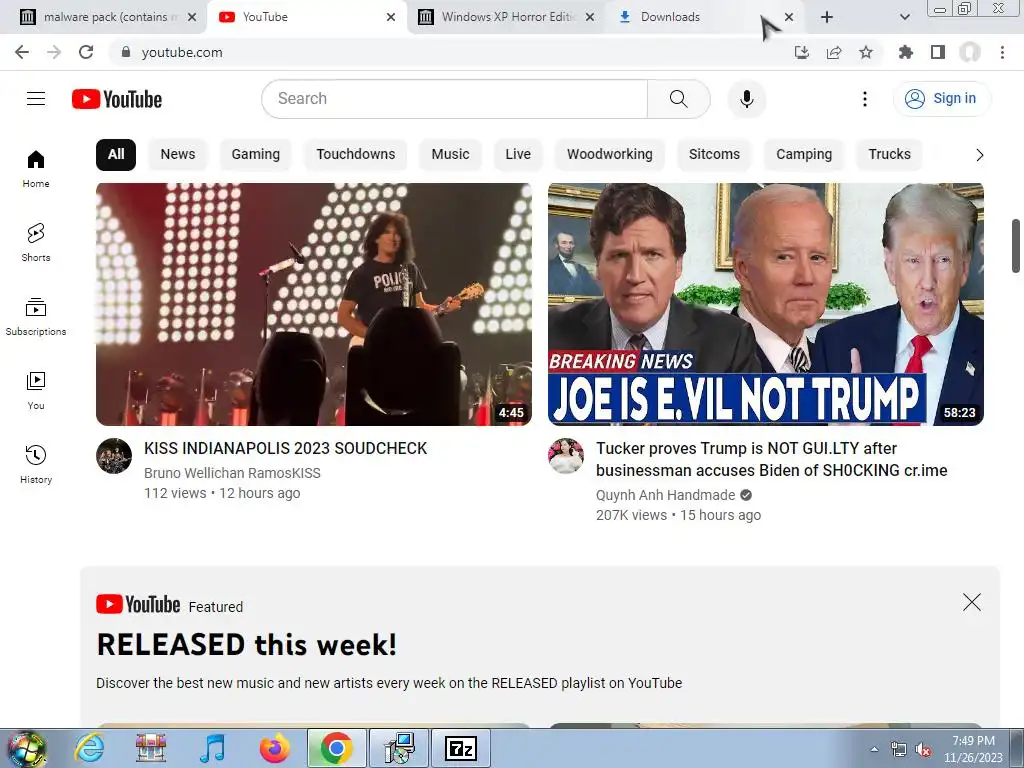The image size is (1024, 768).
Task: Open You section in sidebar
Action: click(36, 391)
